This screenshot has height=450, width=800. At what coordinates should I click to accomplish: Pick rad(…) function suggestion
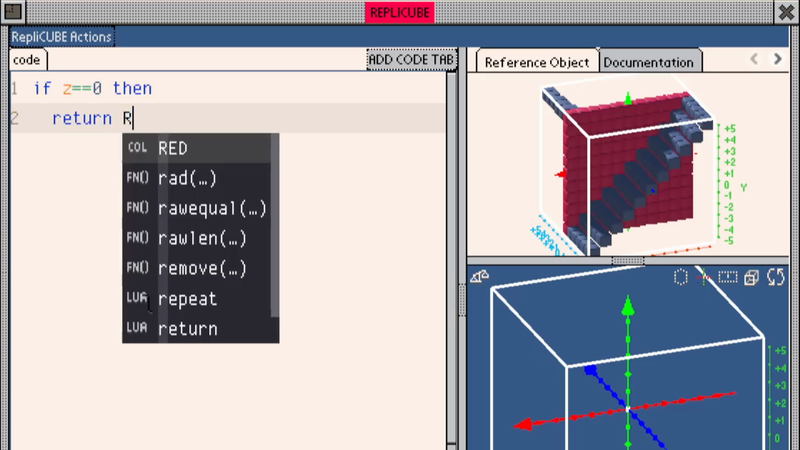196,178
